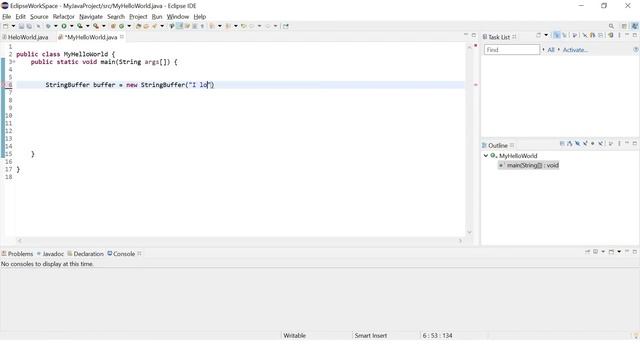The image size is (640, 360).
Task: Switch to the Javadoc tab
Action: click(x=51, y=254)
